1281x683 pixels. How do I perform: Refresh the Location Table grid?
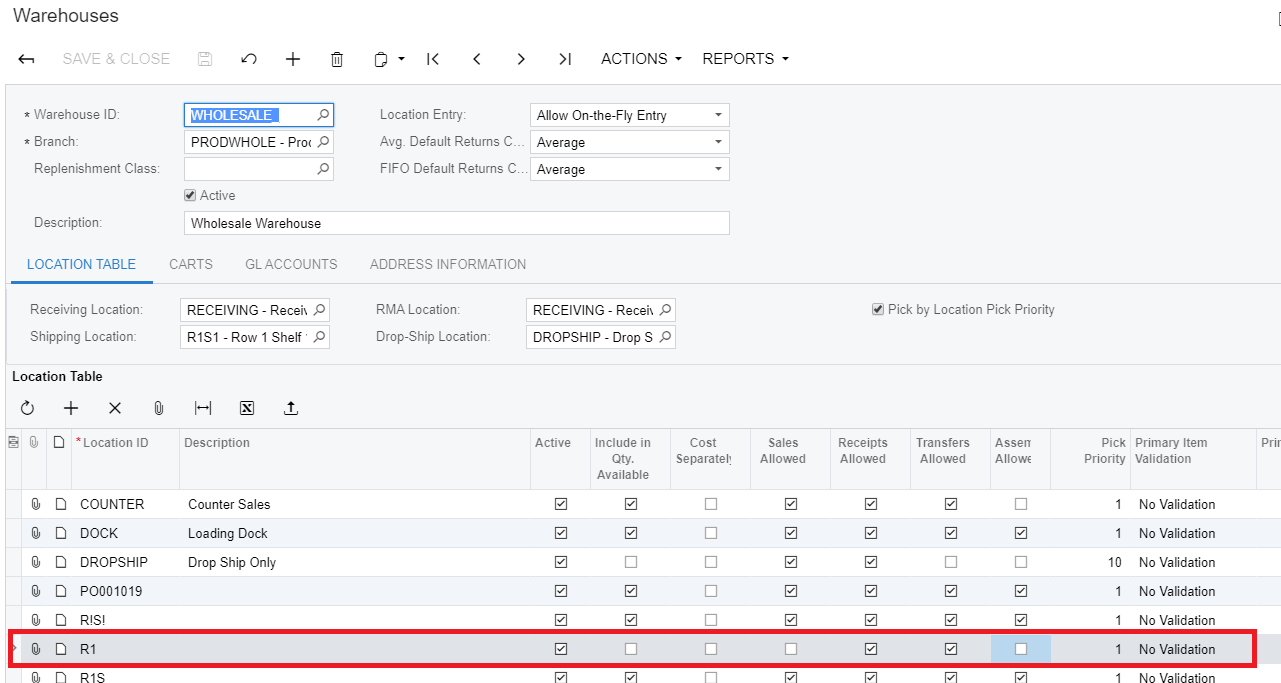pos(27,408)
